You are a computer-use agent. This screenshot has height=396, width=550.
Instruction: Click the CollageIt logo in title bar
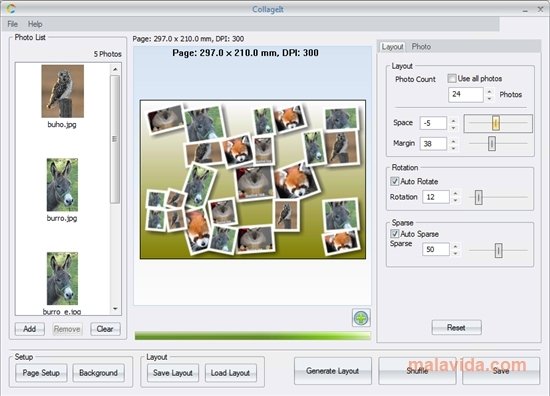(x=11, y=8)
